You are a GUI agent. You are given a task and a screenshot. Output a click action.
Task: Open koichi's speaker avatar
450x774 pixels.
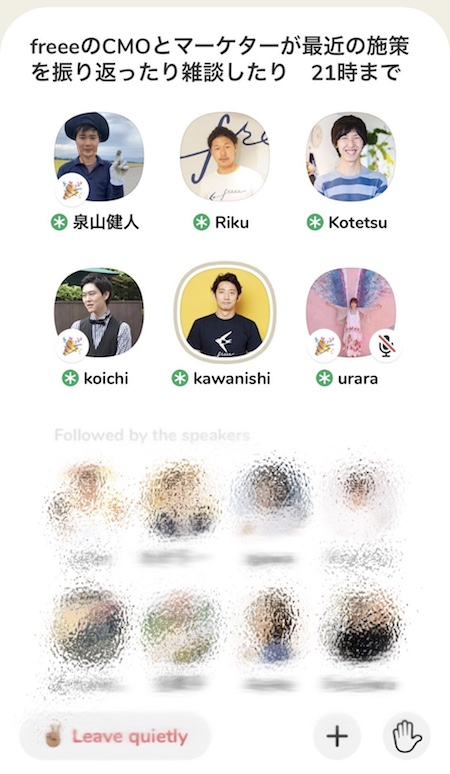pos(99,312)
